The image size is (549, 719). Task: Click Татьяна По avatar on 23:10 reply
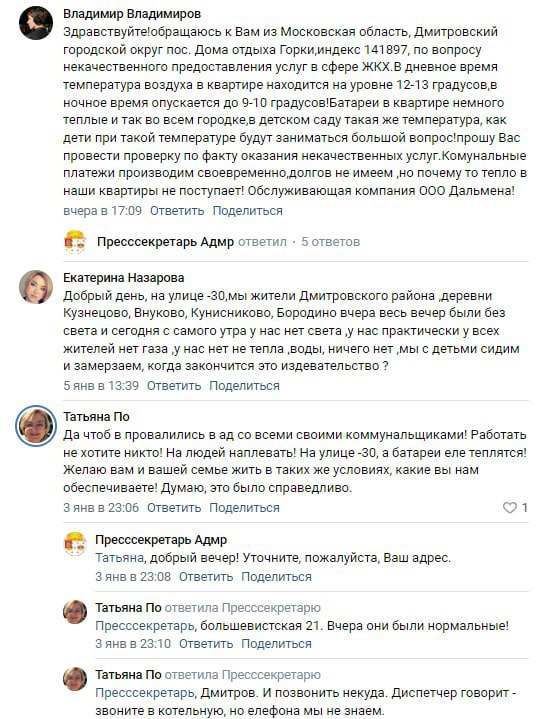(75, 612)
